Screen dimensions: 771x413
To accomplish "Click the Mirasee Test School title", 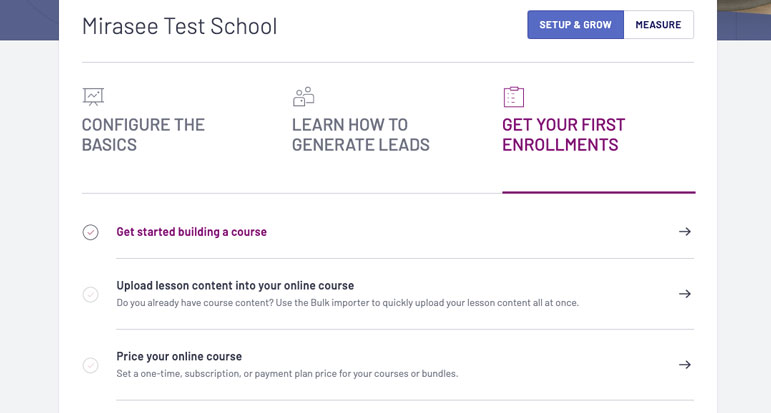I will (x=179, y=26).
